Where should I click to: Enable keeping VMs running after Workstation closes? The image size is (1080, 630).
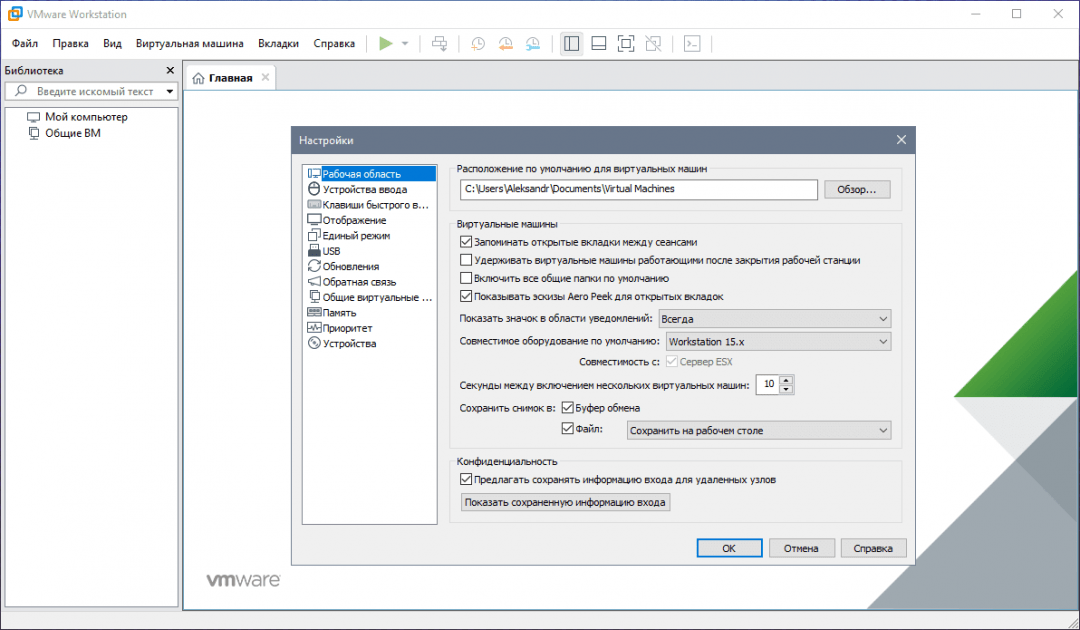[465, 260]
